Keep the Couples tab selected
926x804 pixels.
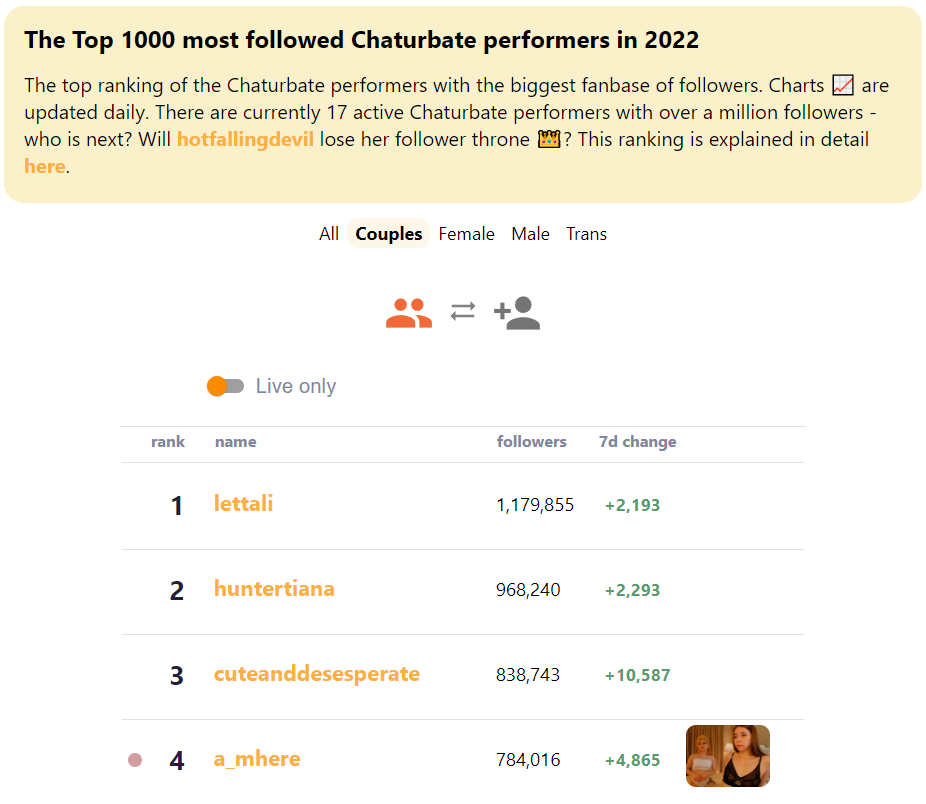[x=388, y=233]
